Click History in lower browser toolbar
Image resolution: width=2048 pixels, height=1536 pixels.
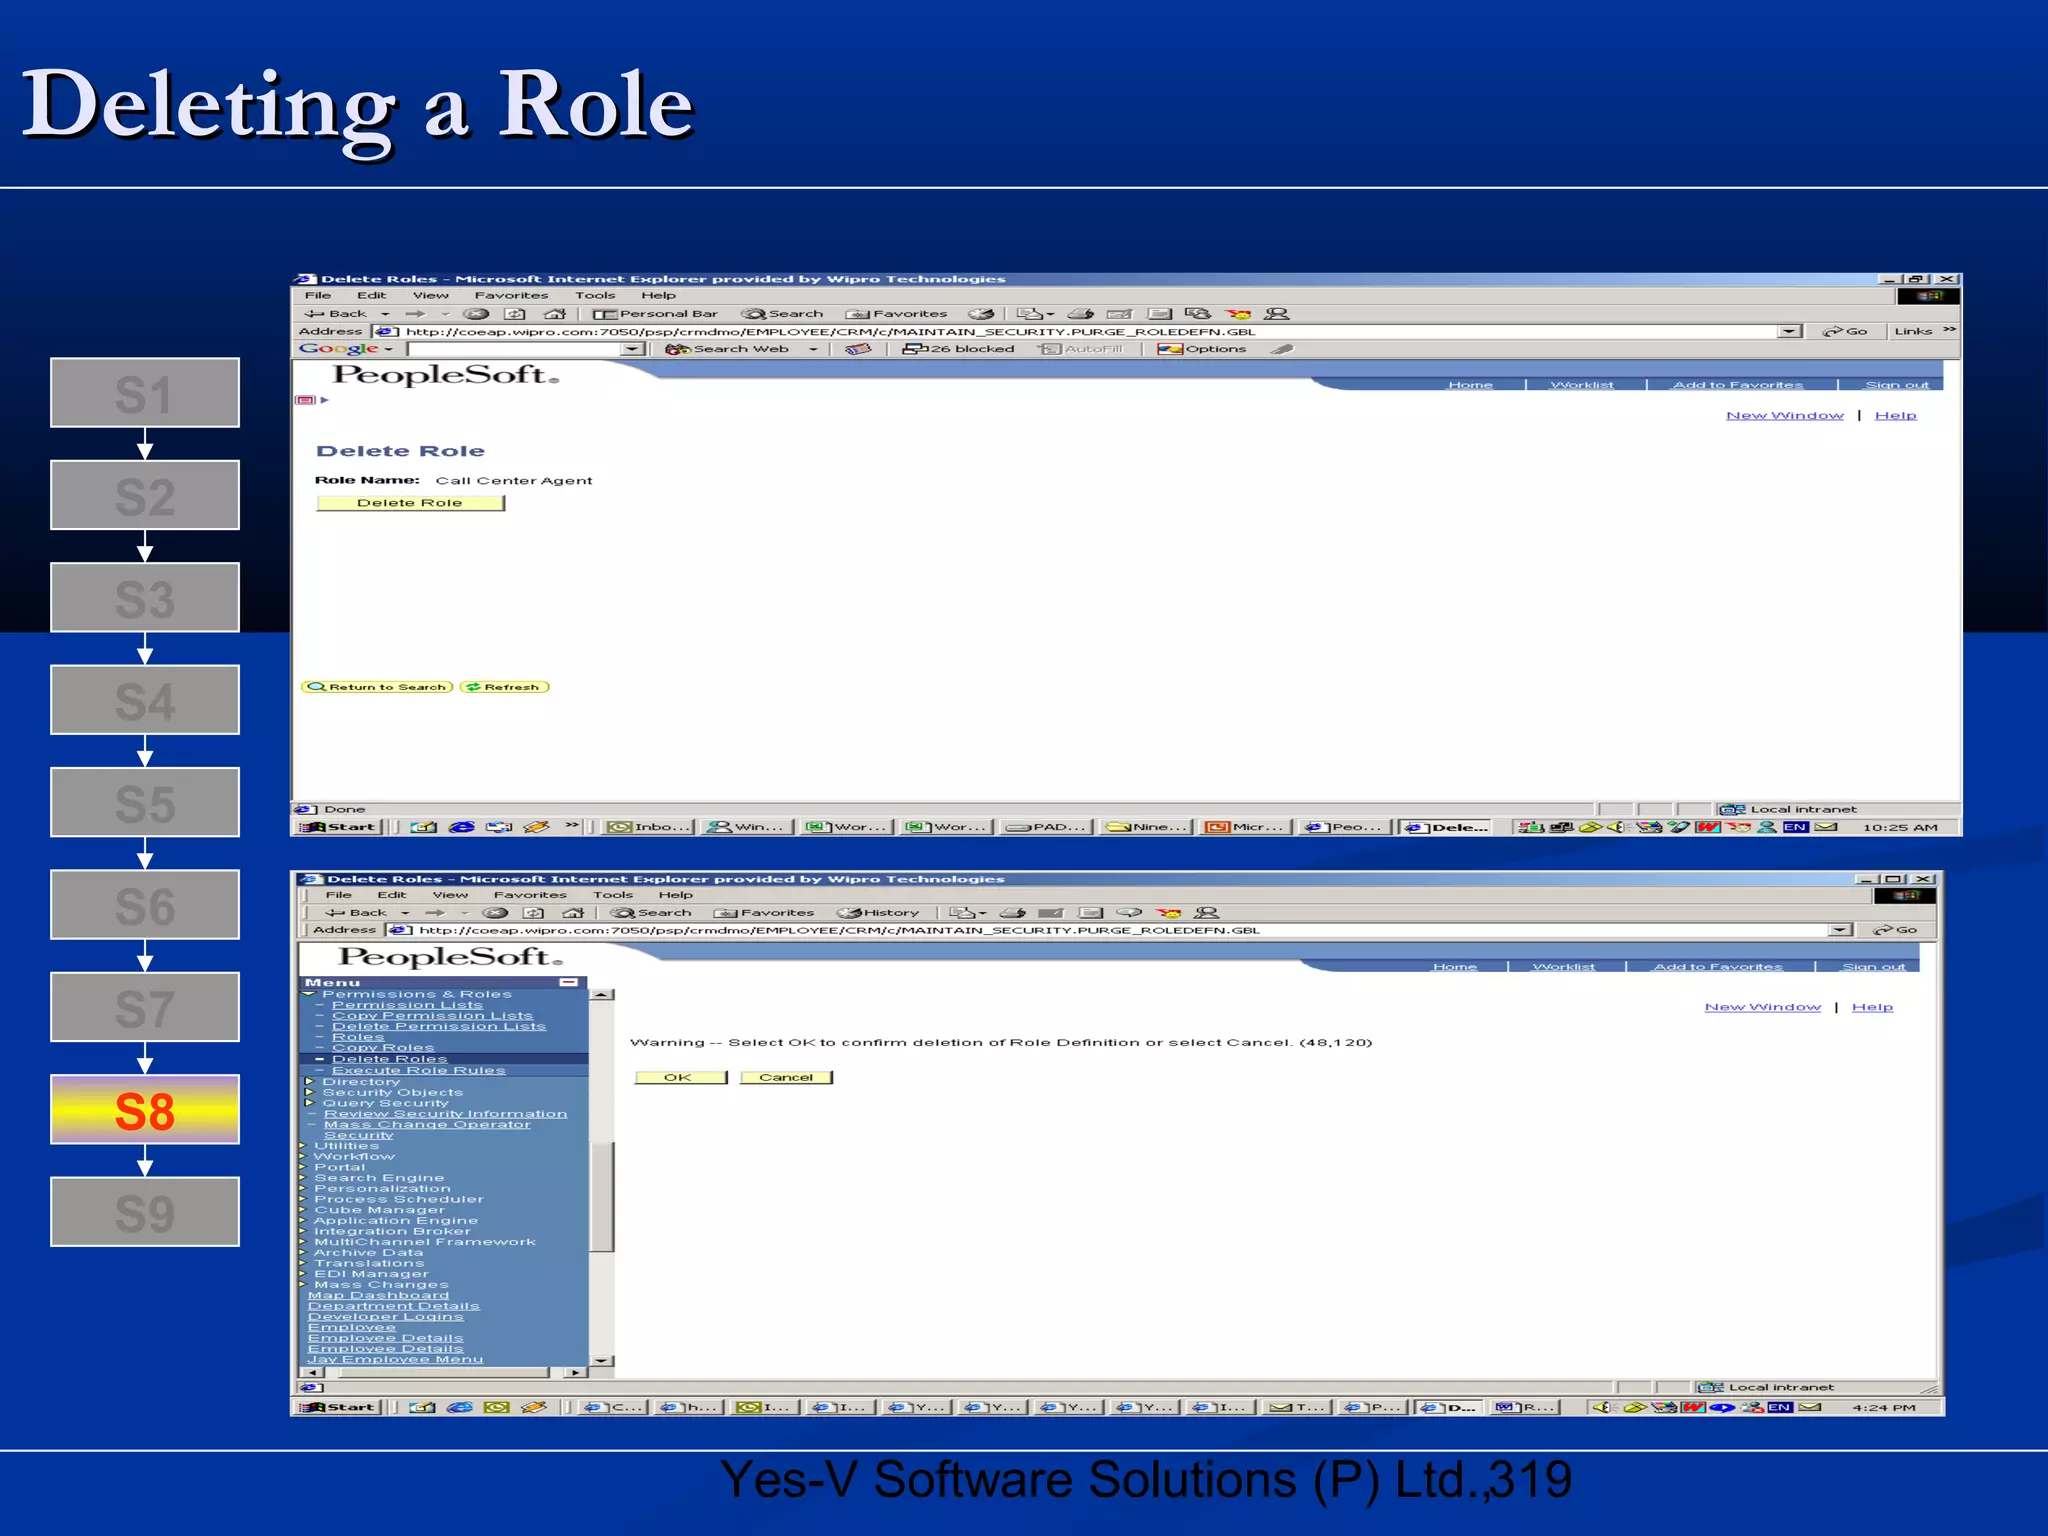(x=878, y=912)
